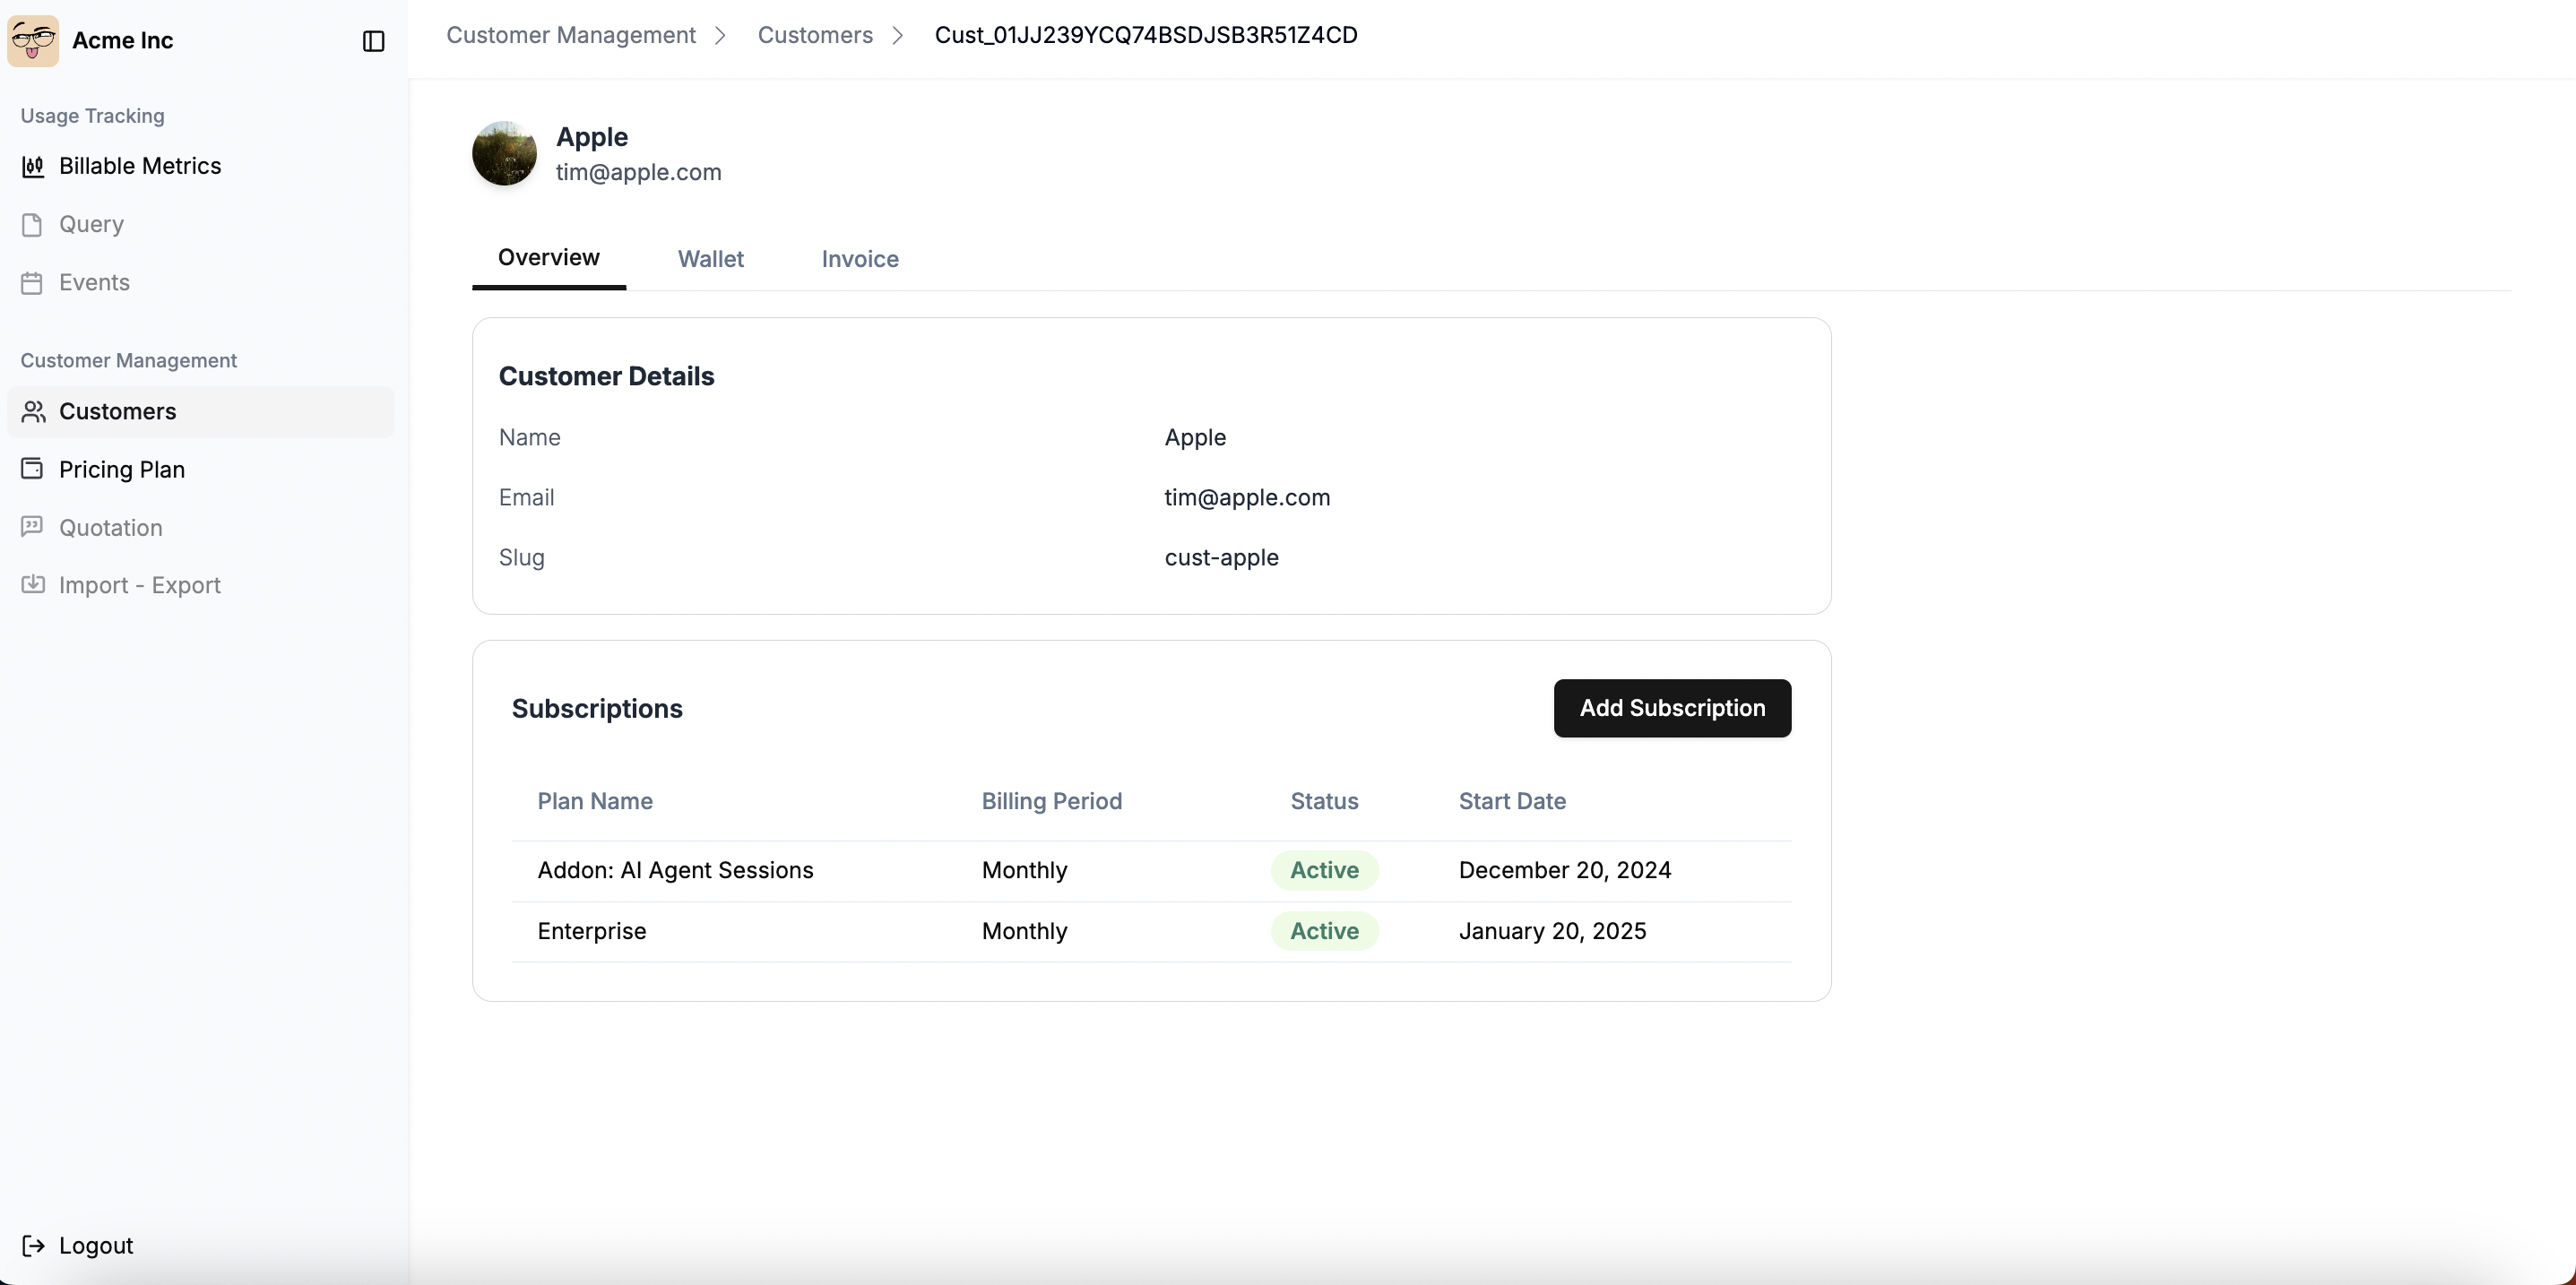Viewport: 2576px width, 1285px height.
Task: Switch to the Wallet tab
Action: pos(710,259)
